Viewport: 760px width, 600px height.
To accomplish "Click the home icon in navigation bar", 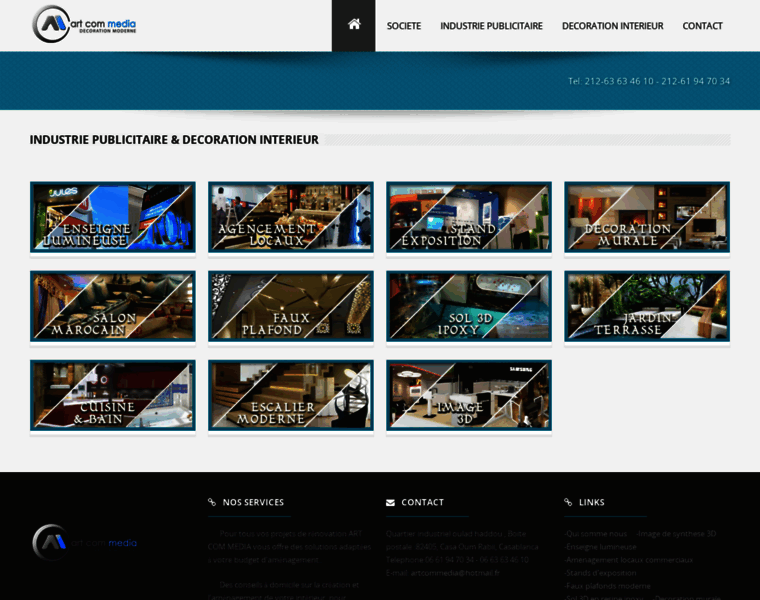I will [x=353, y=25].
